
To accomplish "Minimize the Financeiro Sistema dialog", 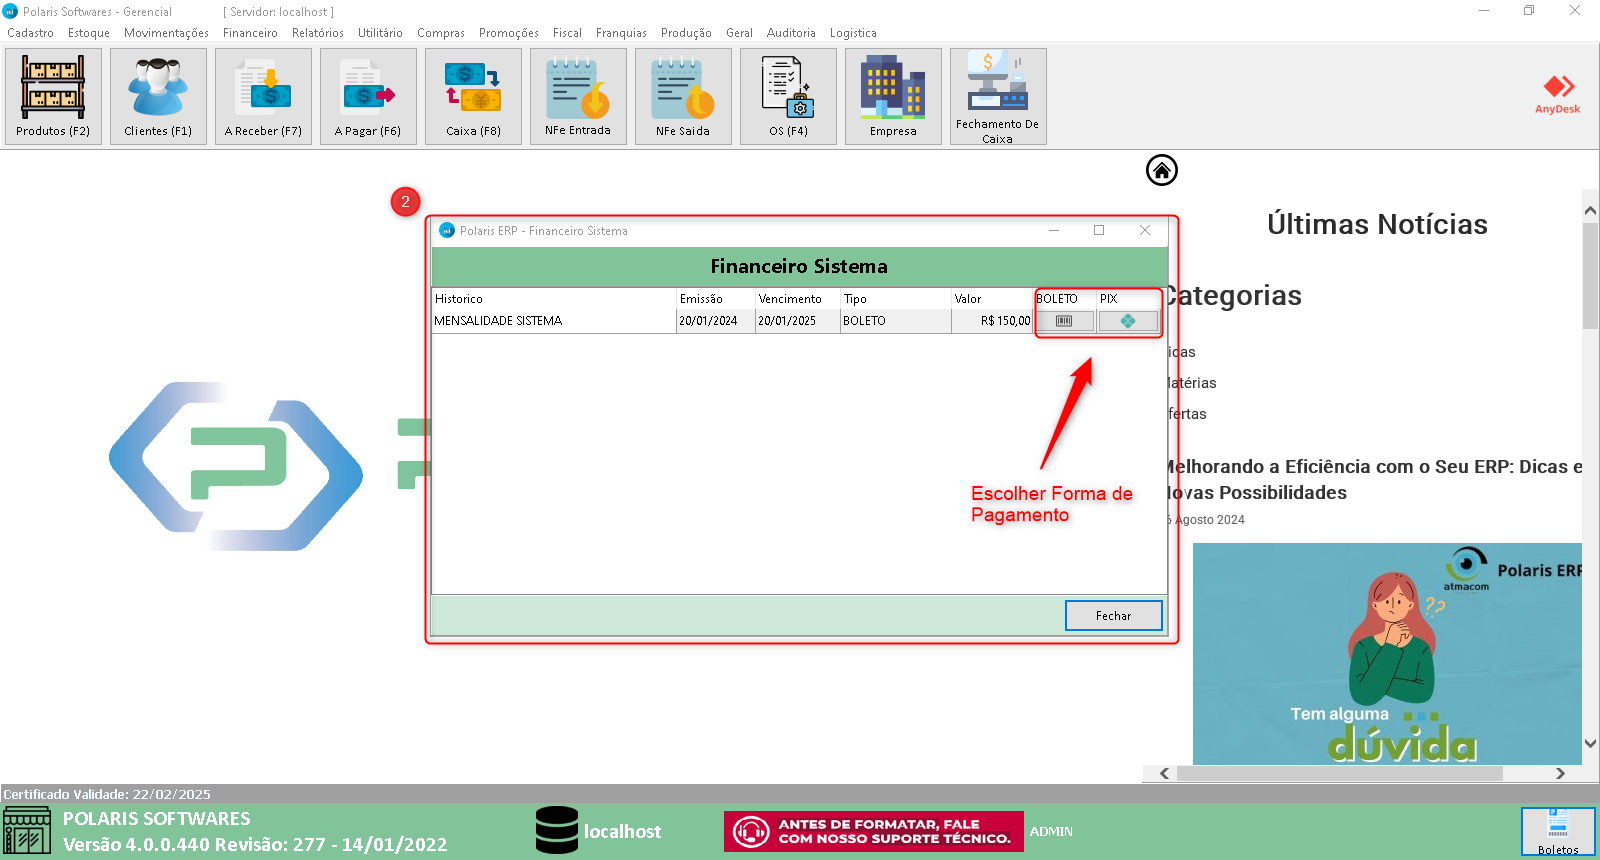I will pyautogui.click(x=1054, y=230).
